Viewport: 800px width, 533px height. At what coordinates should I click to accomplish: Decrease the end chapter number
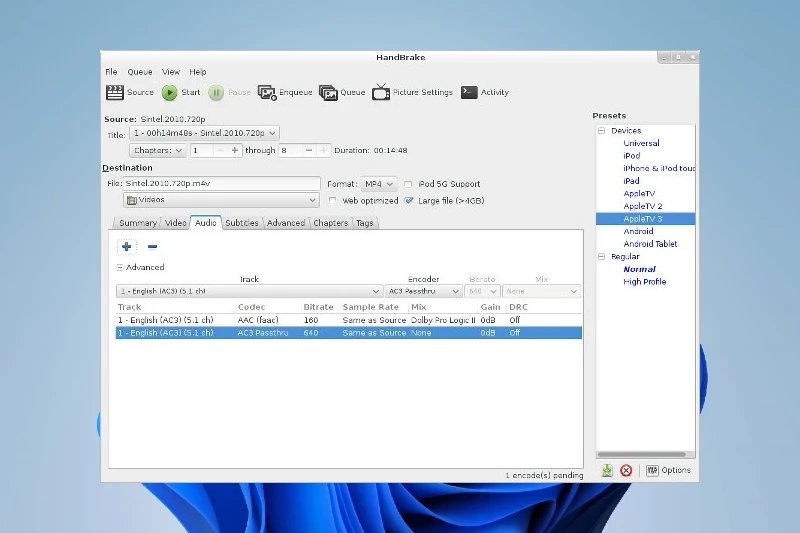(309, 150)
